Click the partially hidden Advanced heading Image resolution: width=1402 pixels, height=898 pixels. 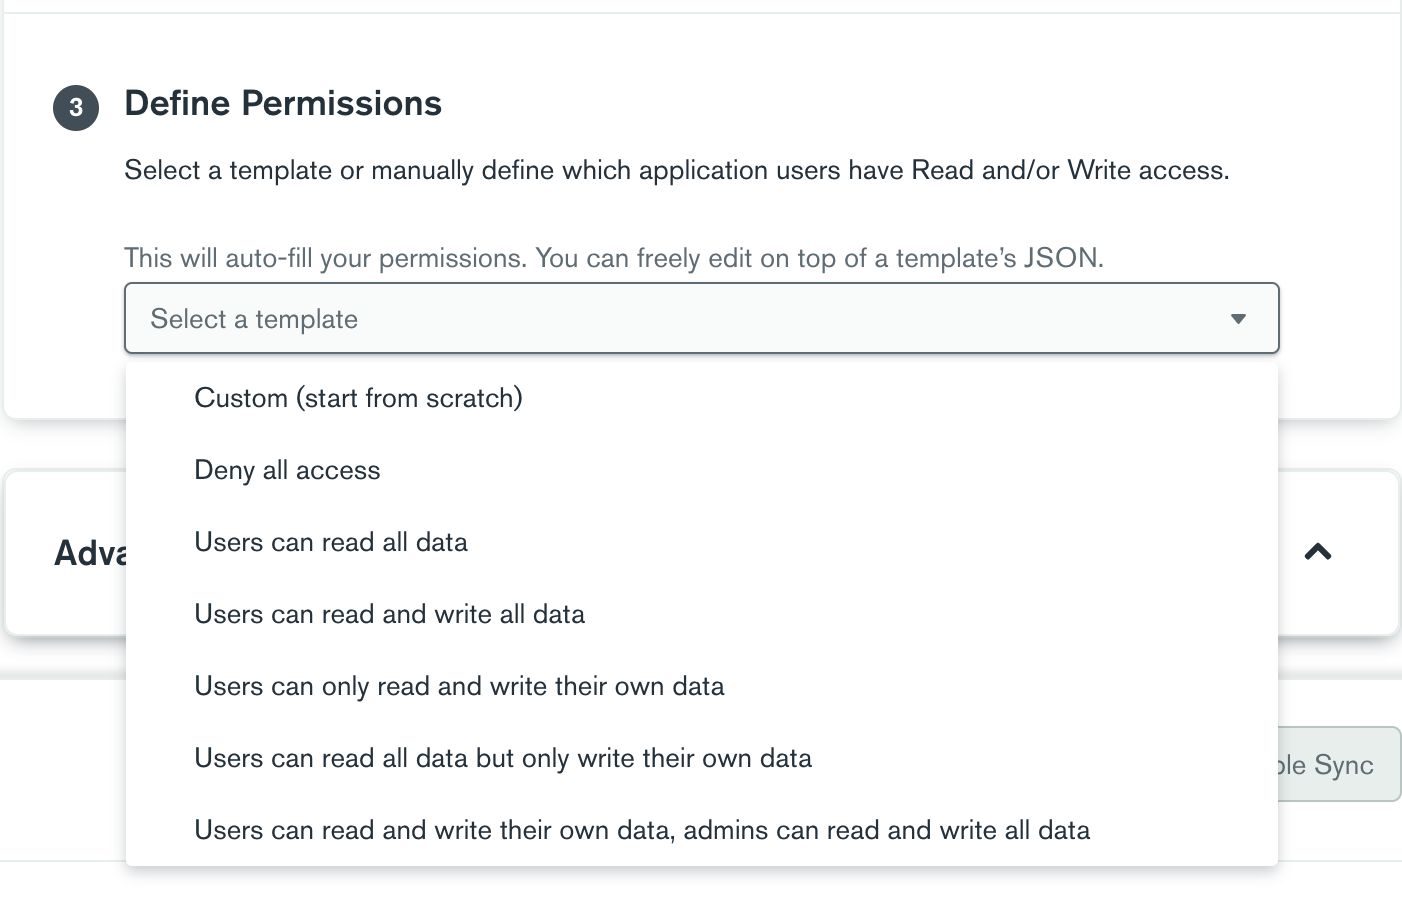coord(90,553)
